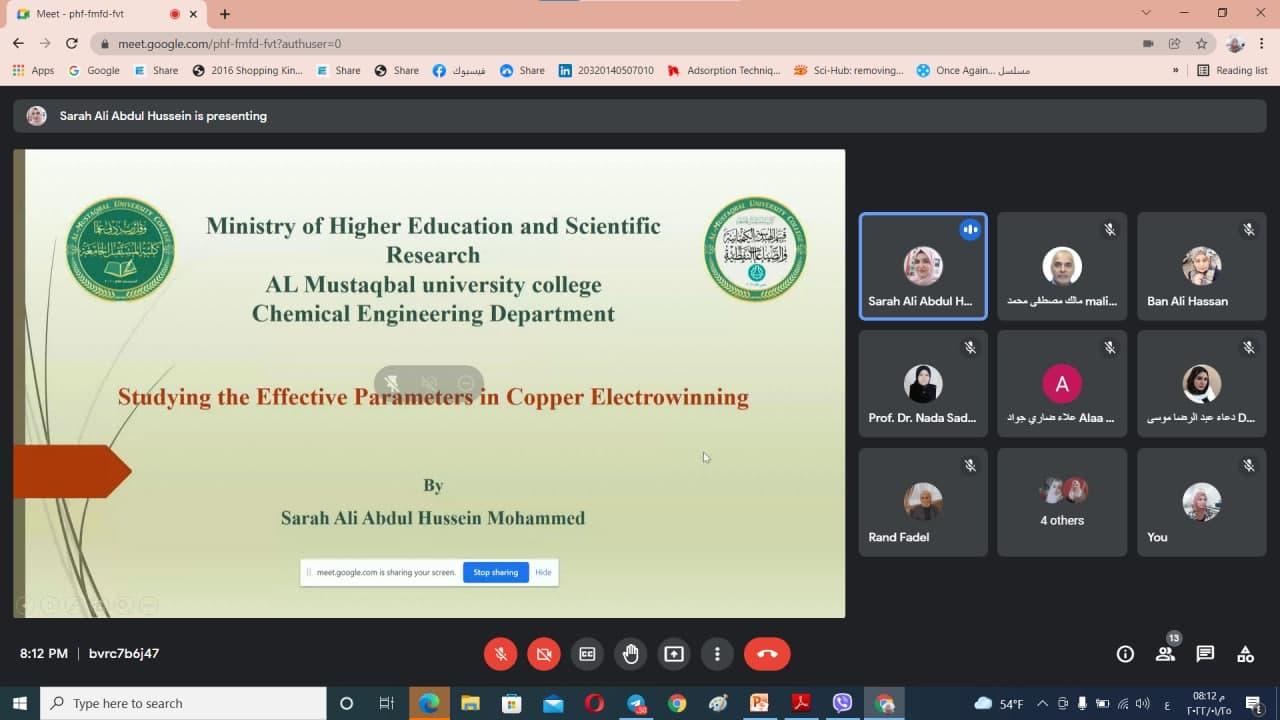The height and width of the screenshot is (720, 1280).
Task: Open Windows Start menu
Action: pyautogui.click(x=19, y=703)
